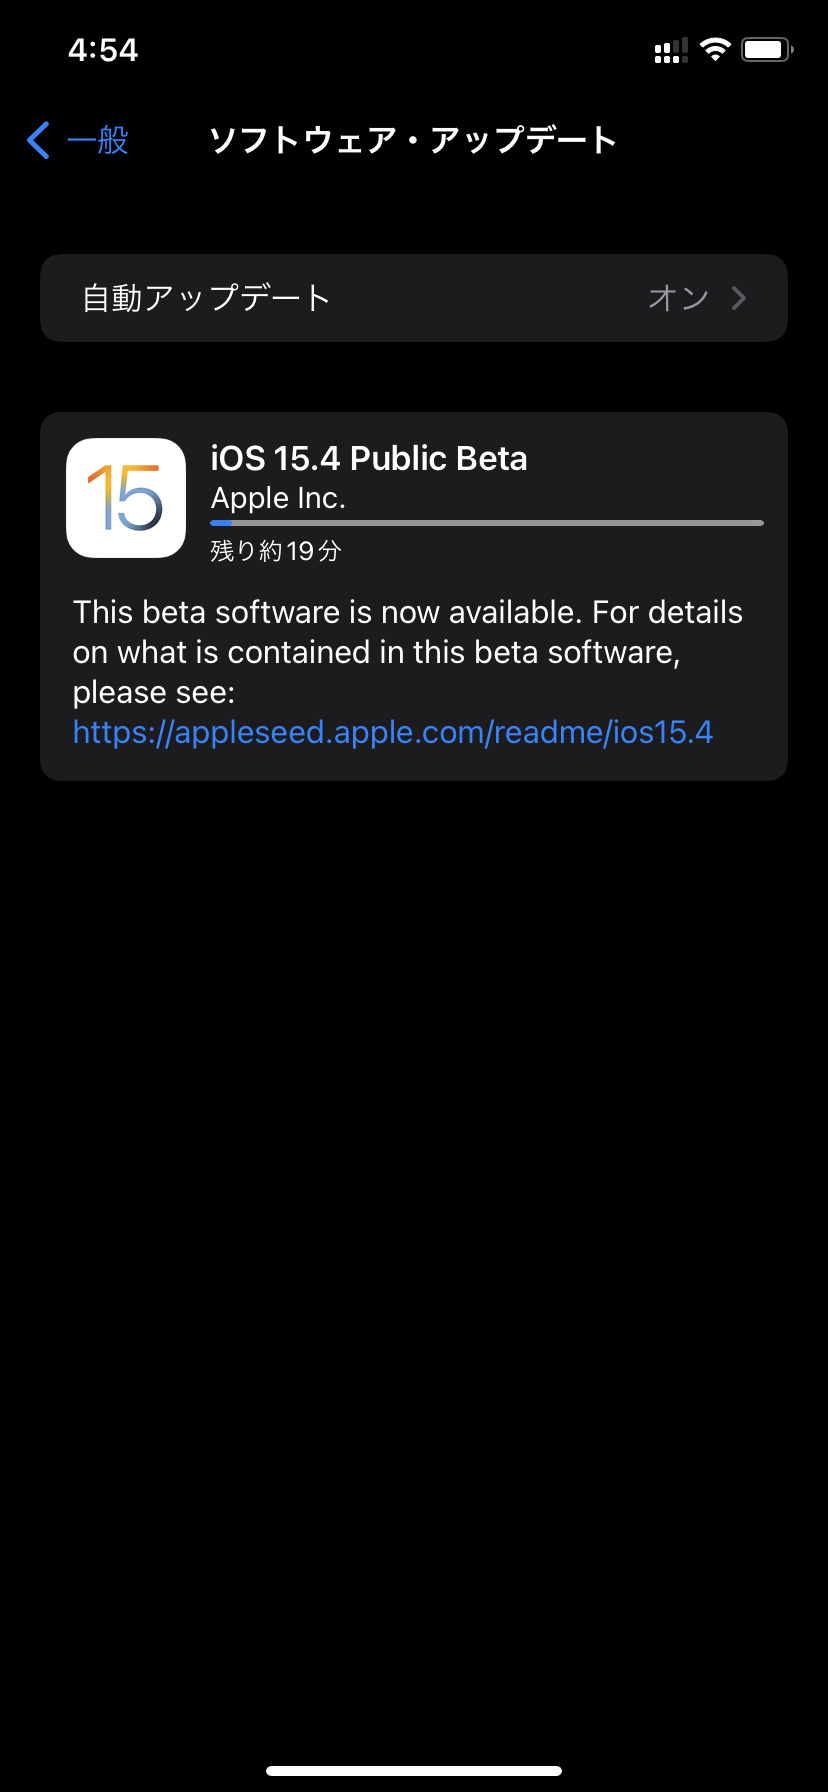
Task: Tap the iOS 15 update icon
Action: click(126, 498)
